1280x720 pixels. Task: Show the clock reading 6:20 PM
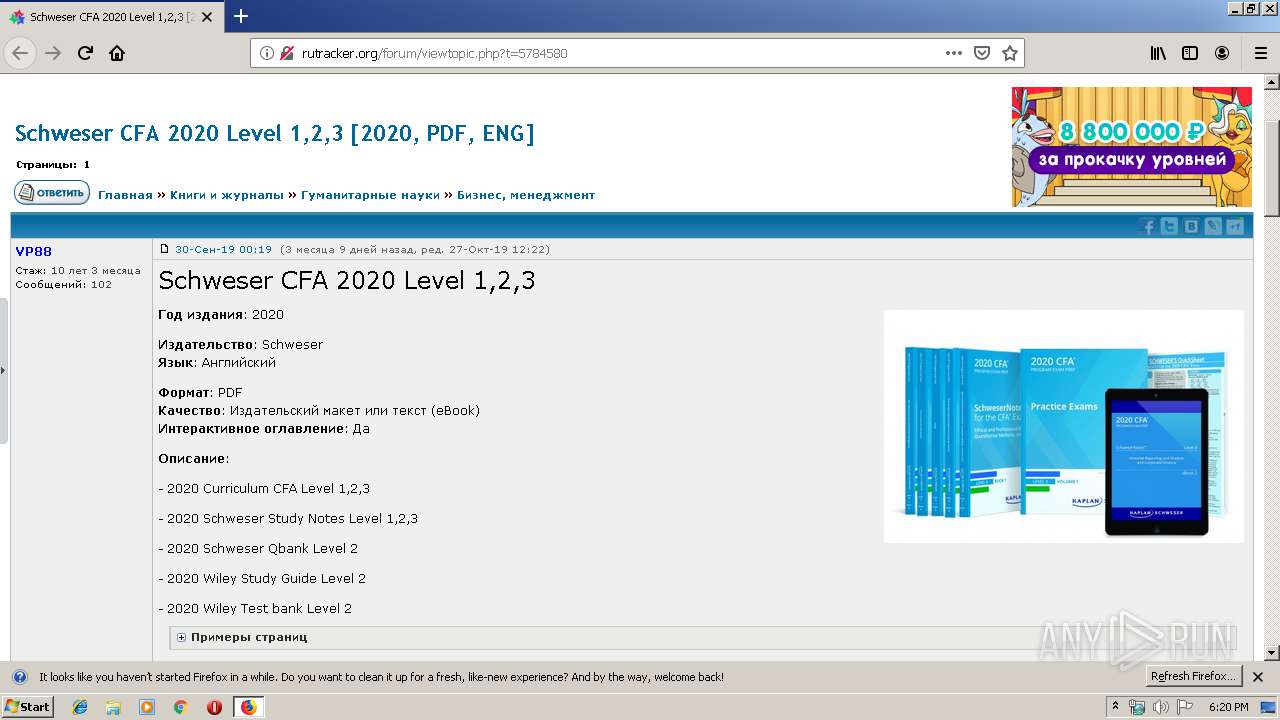click(x=1228, y=707)
